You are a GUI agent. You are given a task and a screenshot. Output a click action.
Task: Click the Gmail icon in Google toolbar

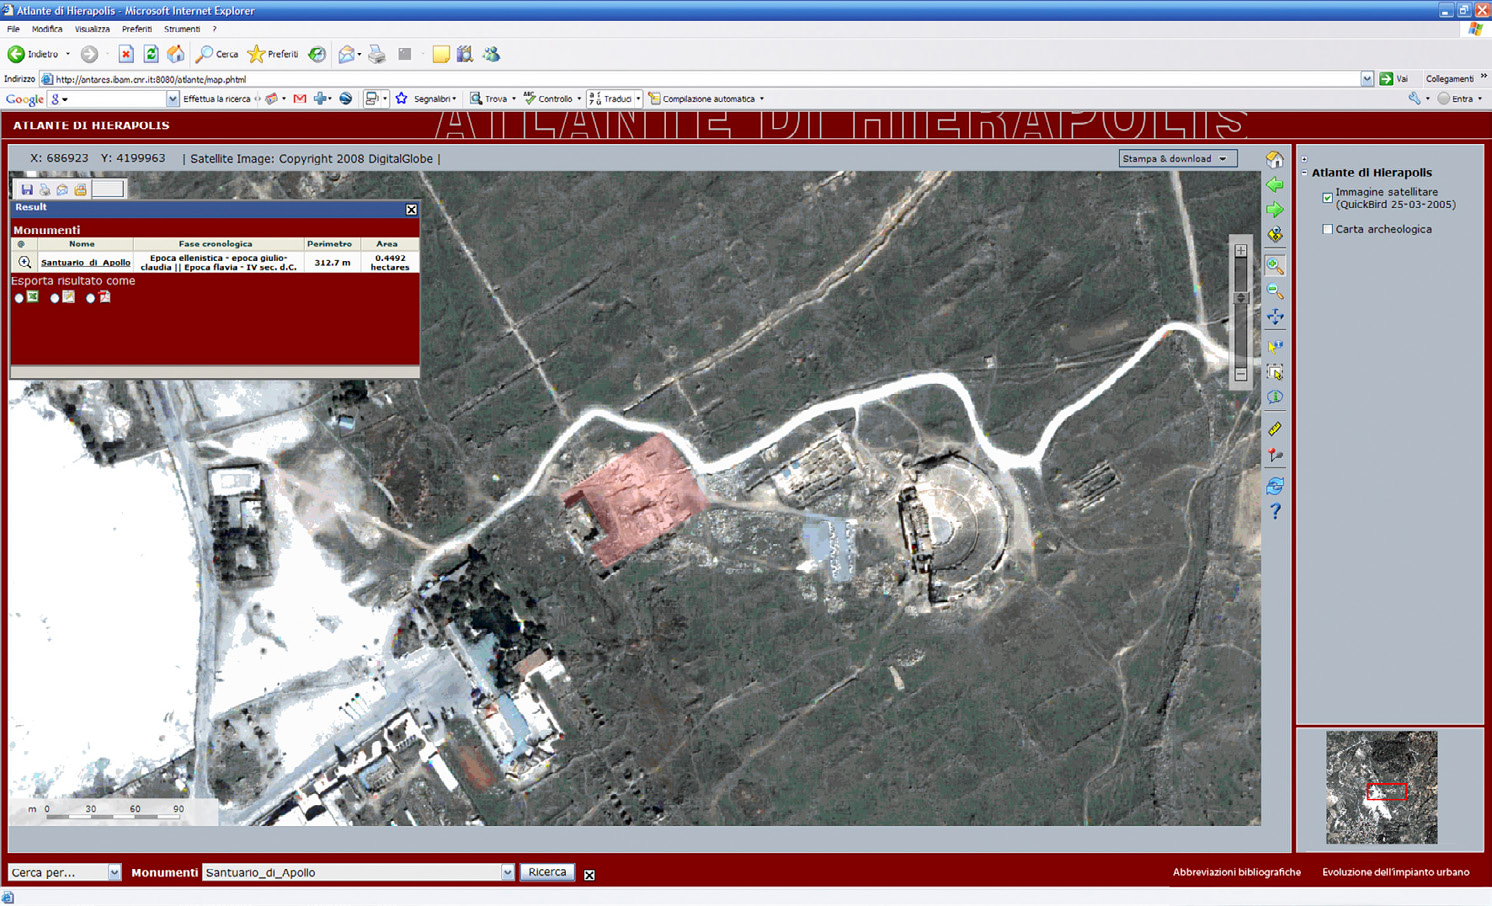[299, 99]
